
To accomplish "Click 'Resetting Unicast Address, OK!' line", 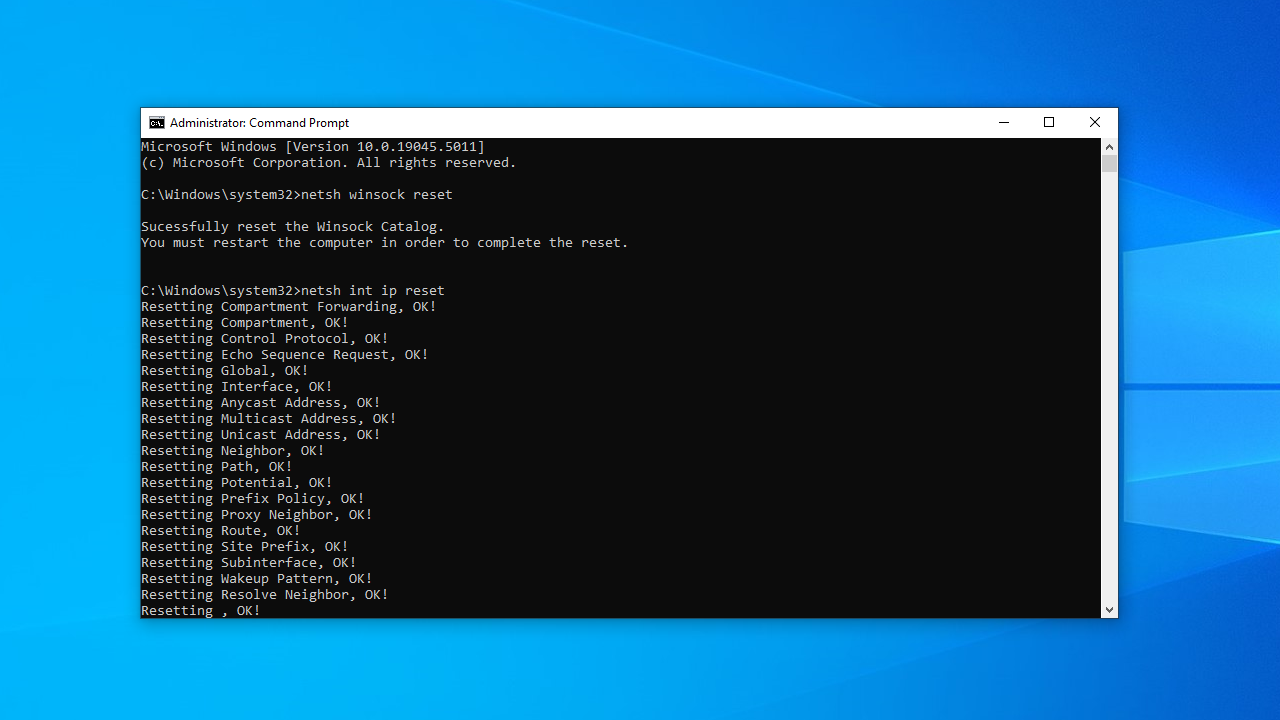I will tap(261, 435).
